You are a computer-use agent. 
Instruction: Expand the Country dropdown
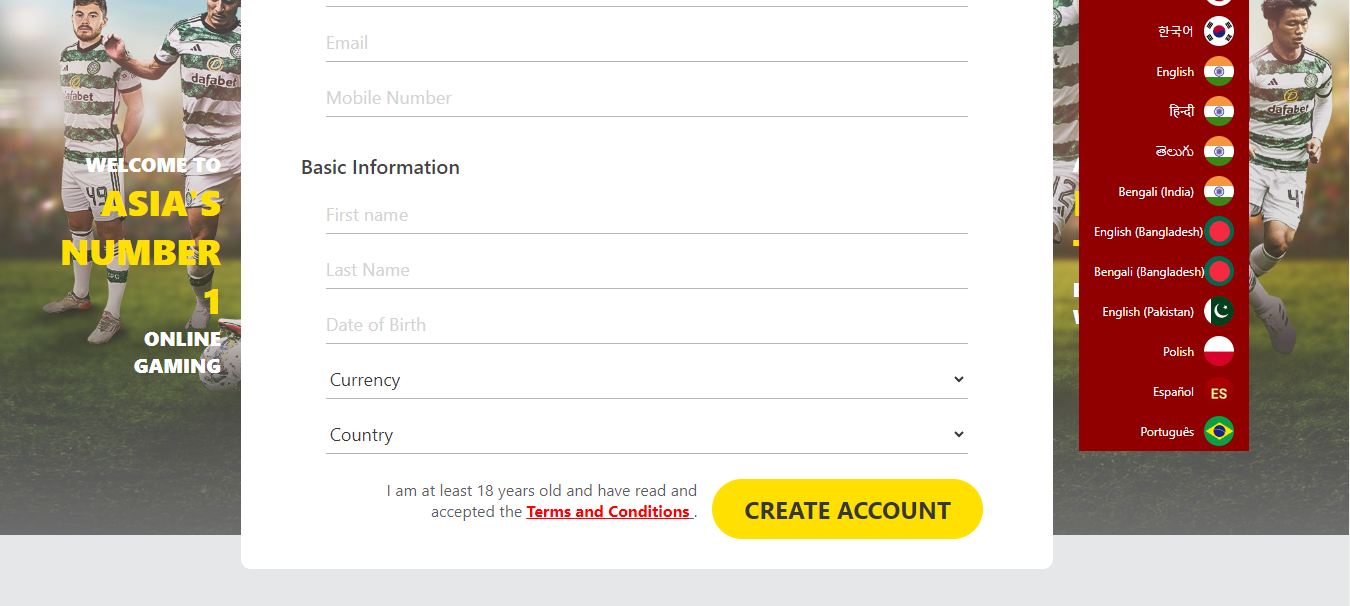[646, 435]
